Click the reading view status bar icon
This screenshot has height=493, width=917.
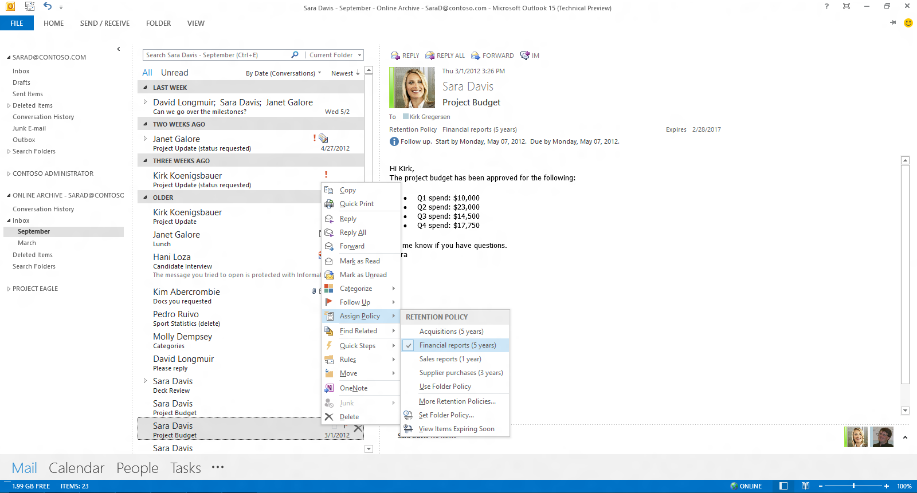pos(805,486)
